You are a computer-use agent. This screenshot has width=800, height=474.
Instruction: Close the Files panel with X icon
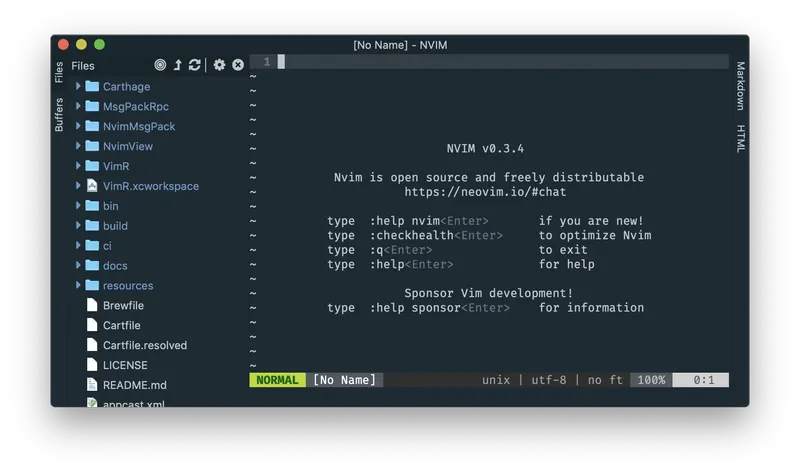tap(238, 65)
